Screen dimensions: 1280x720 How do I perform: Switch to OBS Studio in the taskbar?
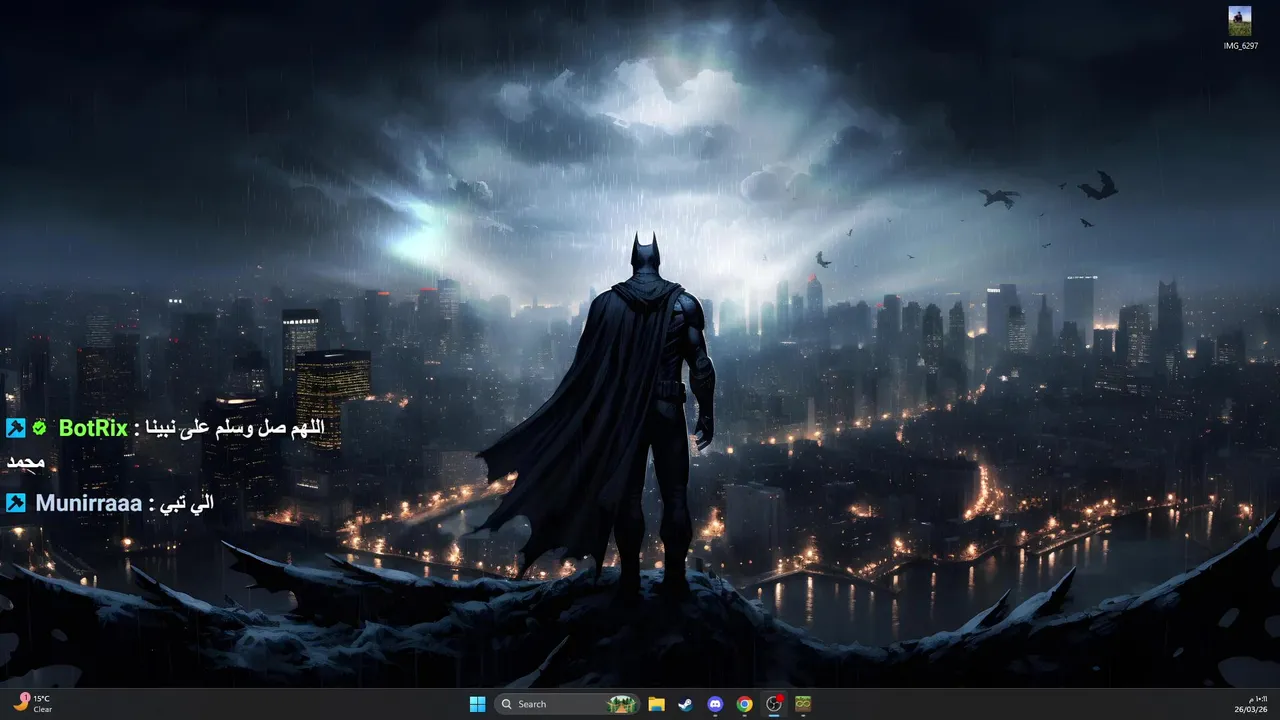773,704
